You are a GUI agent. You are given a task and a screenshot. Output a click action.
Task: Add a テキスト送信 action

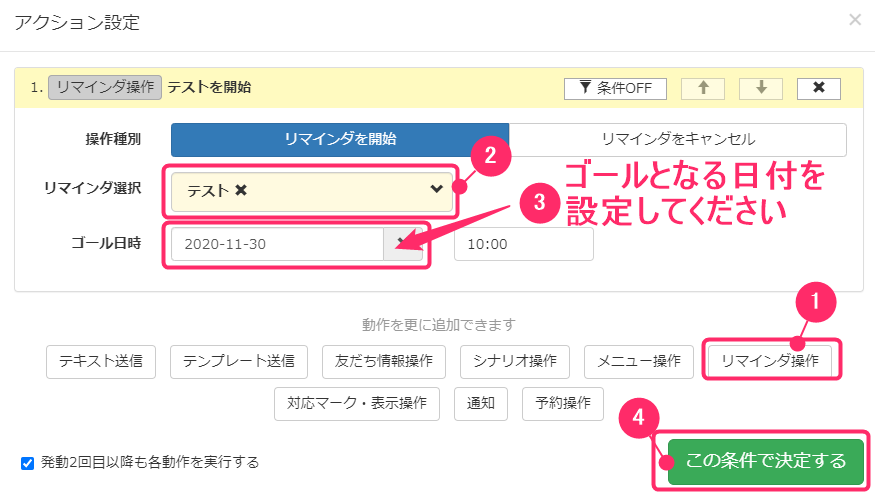point(101,361)
